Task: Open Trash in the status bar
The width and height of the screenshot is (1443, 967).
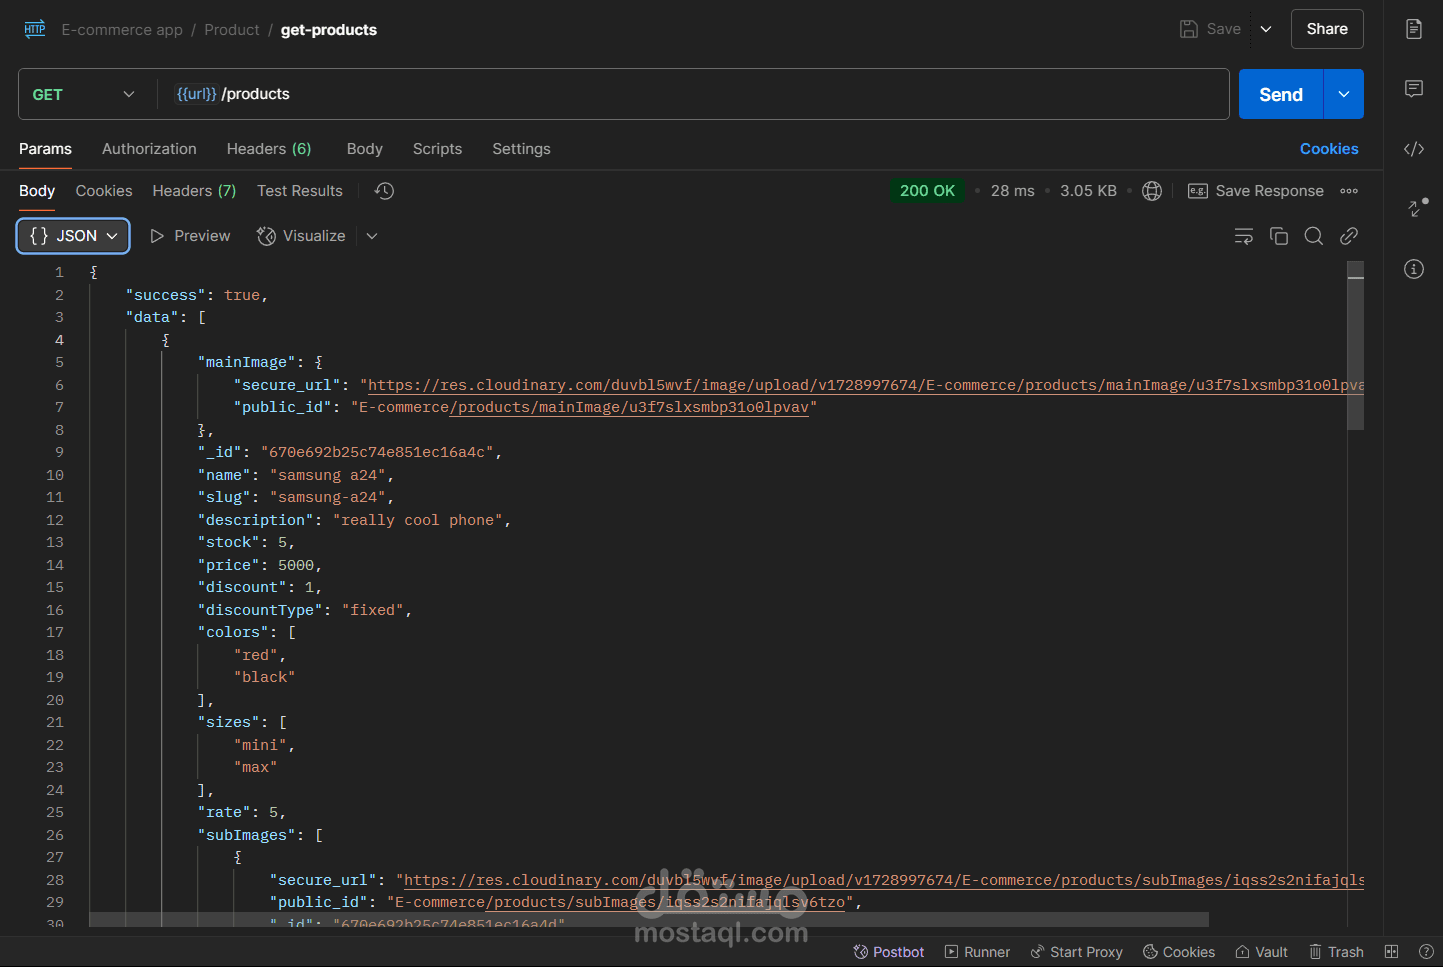Action: (1336, 952)
